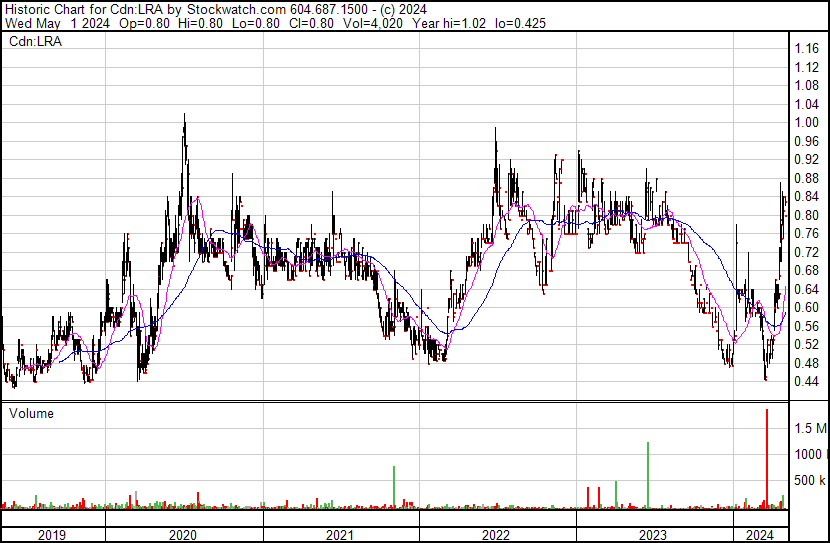
Task: Click the 0.88 price axis label
Action: [807, 178]
